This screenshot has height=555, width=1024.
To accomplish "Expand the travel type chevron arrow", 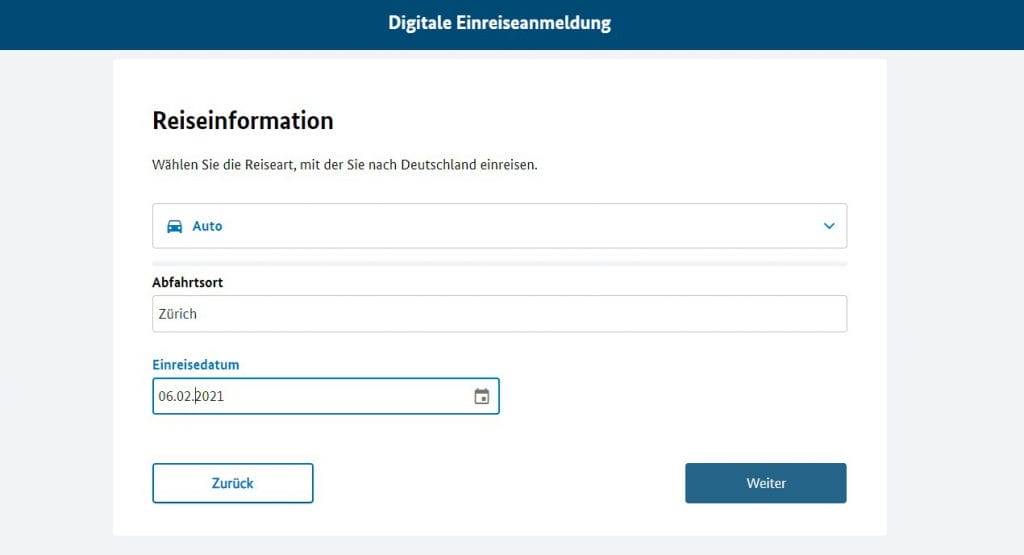I will [829, 226].
